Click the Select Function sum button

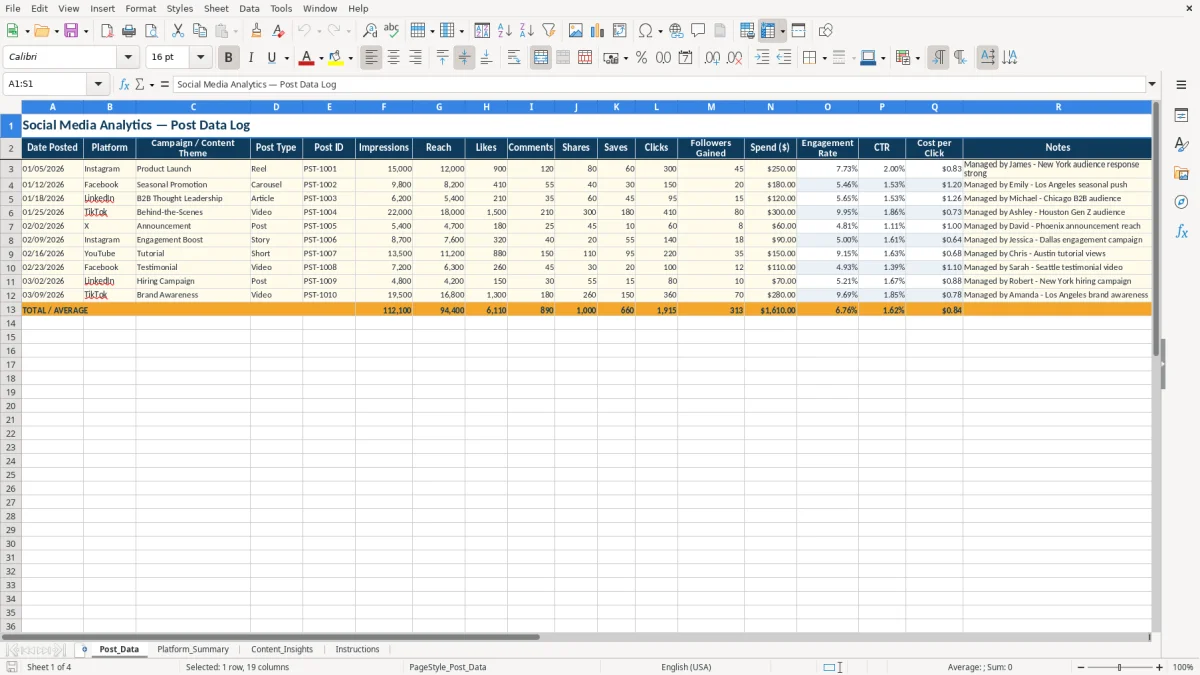pyautogui.click(x=139, y=84)
